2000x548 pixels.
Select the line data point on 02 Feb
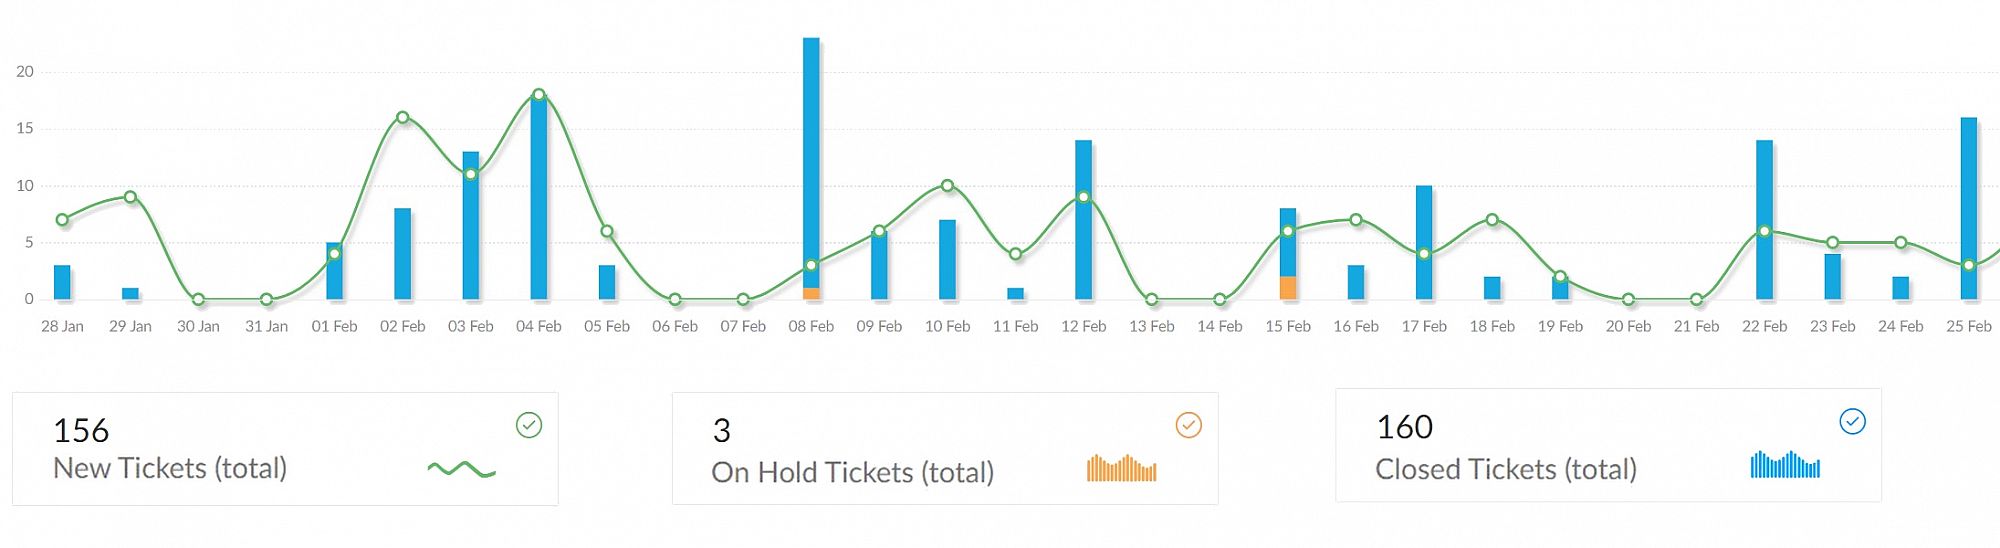(x=403, y=117)
